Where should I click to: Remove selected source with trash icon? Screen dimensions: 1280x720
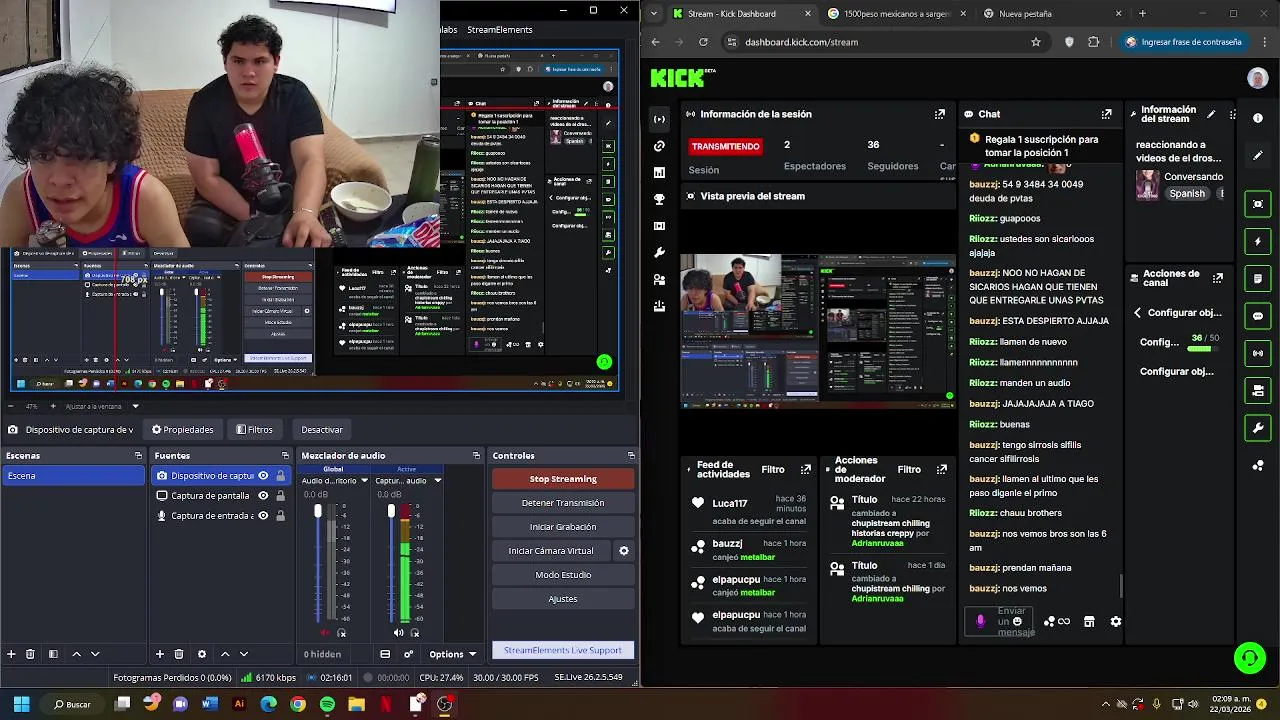click(179, 654)
